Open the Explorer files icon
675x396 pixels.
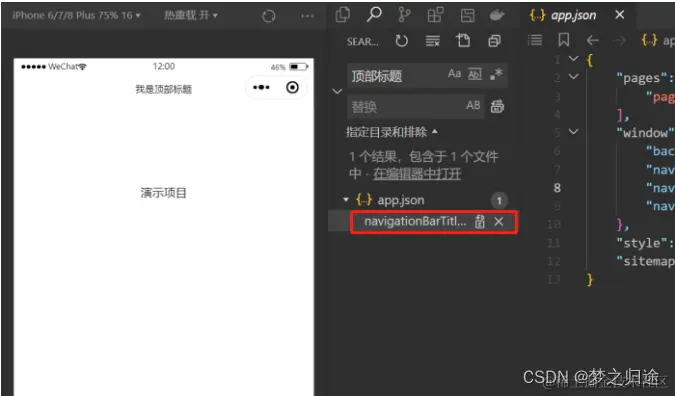(342, 15)
